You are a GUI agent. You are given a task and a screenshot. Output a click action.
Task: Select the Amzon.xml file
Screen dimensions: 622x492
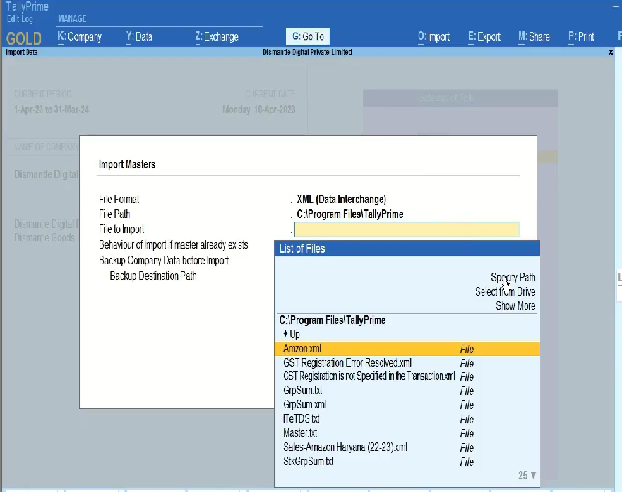[x=407, y=349]
